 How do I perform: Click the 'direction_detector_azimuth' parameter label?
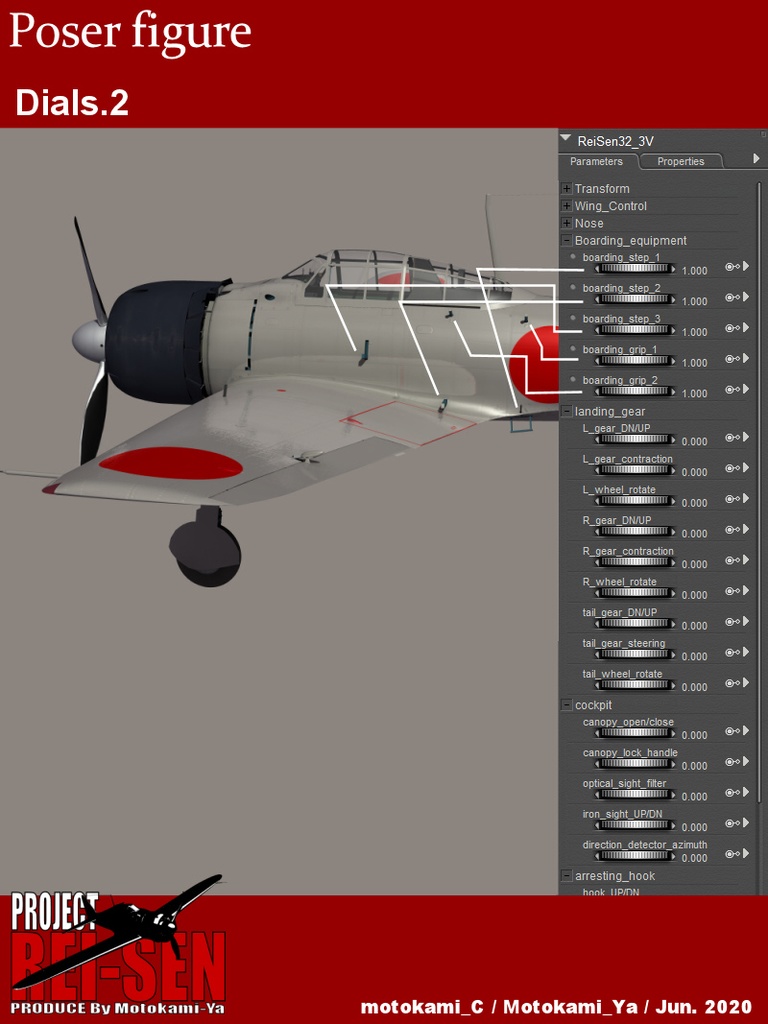point(645,845)
